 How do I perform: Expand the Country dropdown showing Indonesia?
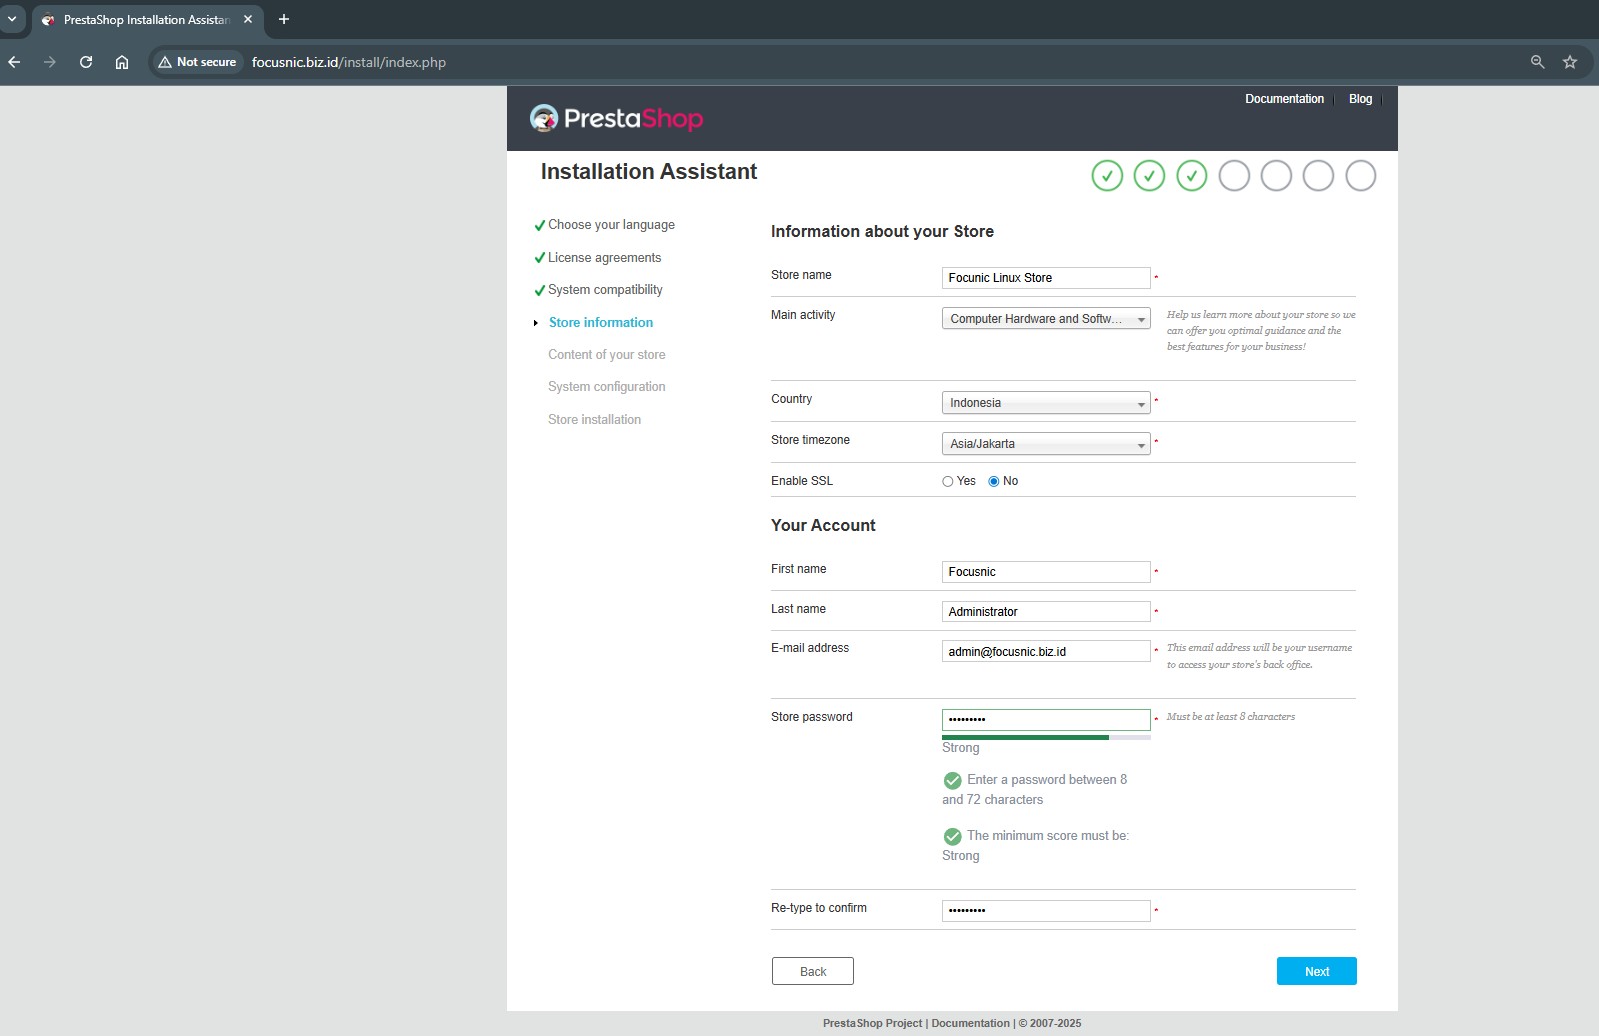point(1045,403)
